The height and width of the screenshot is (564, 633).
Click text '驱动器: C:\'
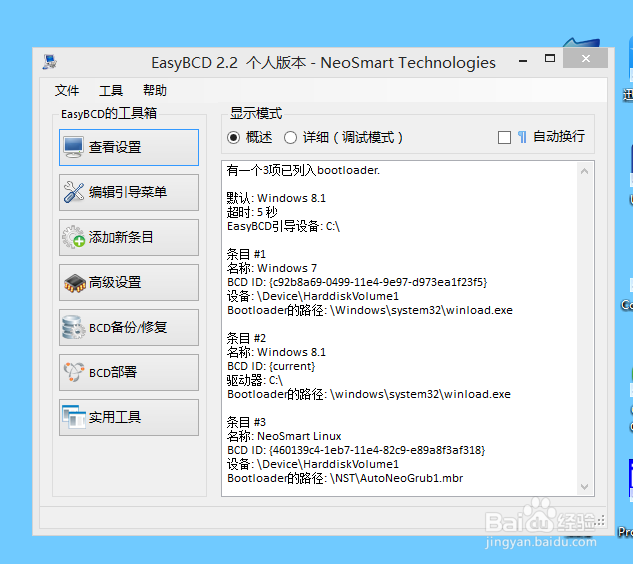tap(254, 380)
